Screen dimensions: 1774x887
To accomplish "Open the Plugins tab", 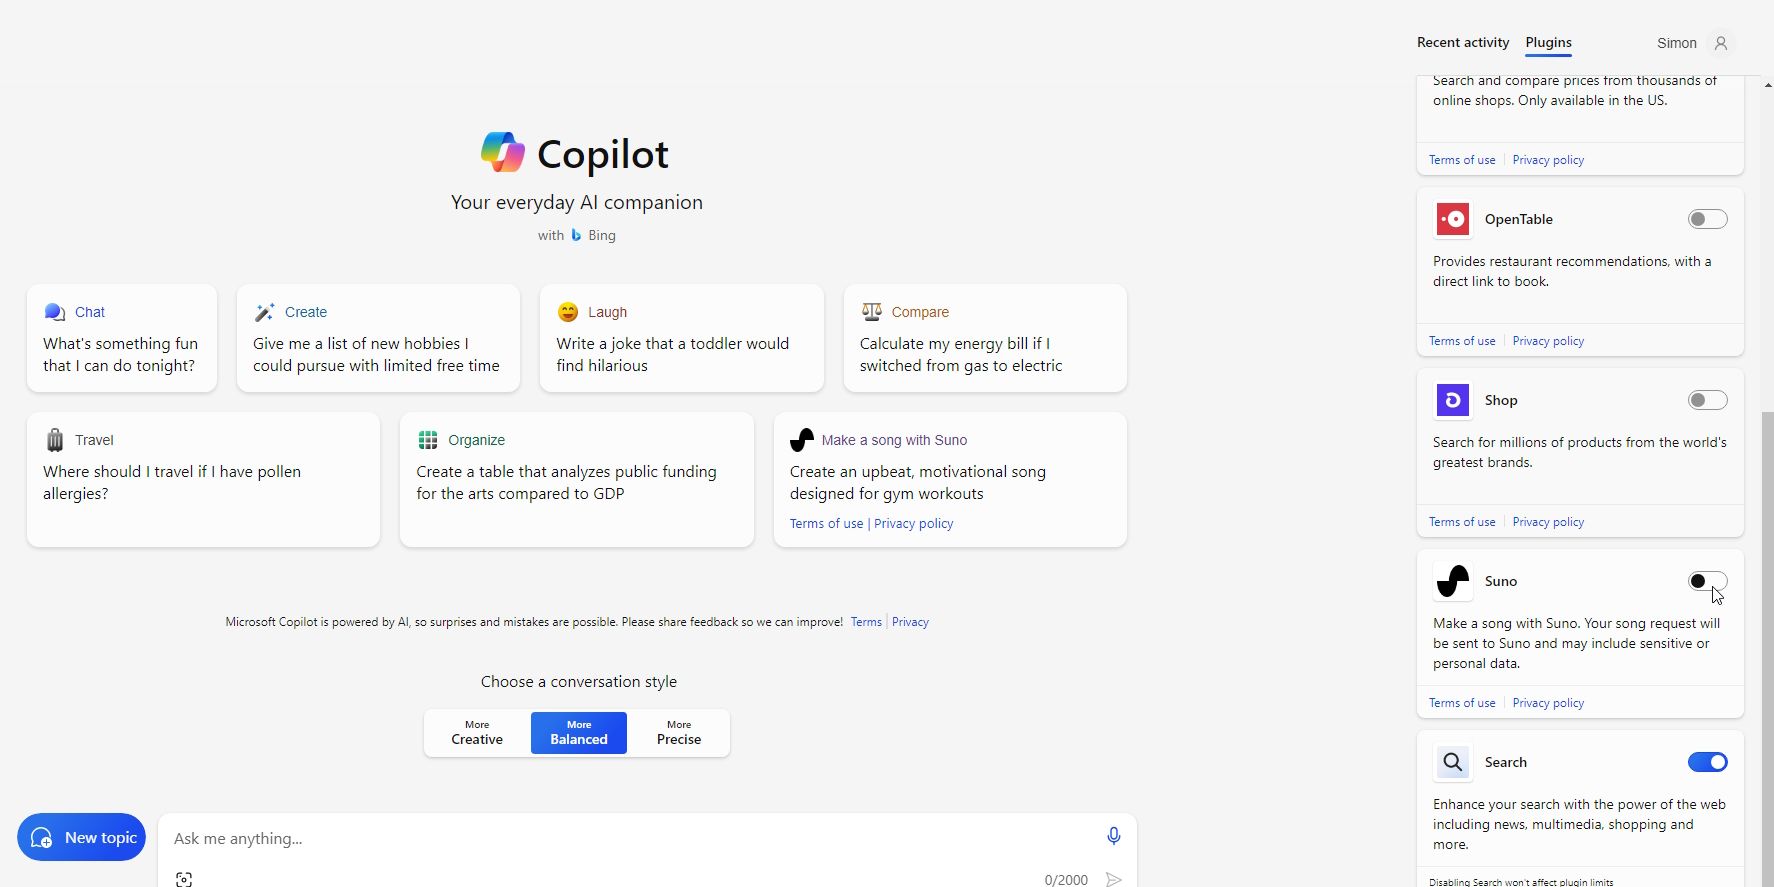I will point(1549,42).
